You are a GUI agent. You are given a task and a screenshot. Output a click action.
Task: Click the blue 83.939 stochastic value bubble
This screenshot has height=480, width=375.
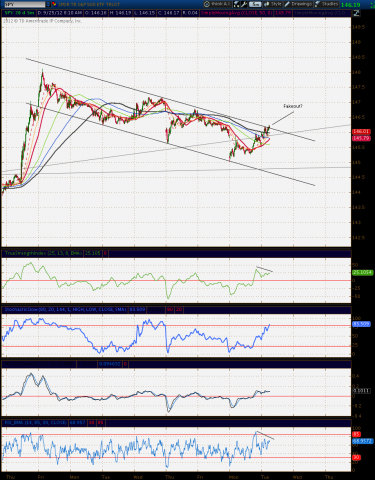pyautogui.click(x=361, y=324)
